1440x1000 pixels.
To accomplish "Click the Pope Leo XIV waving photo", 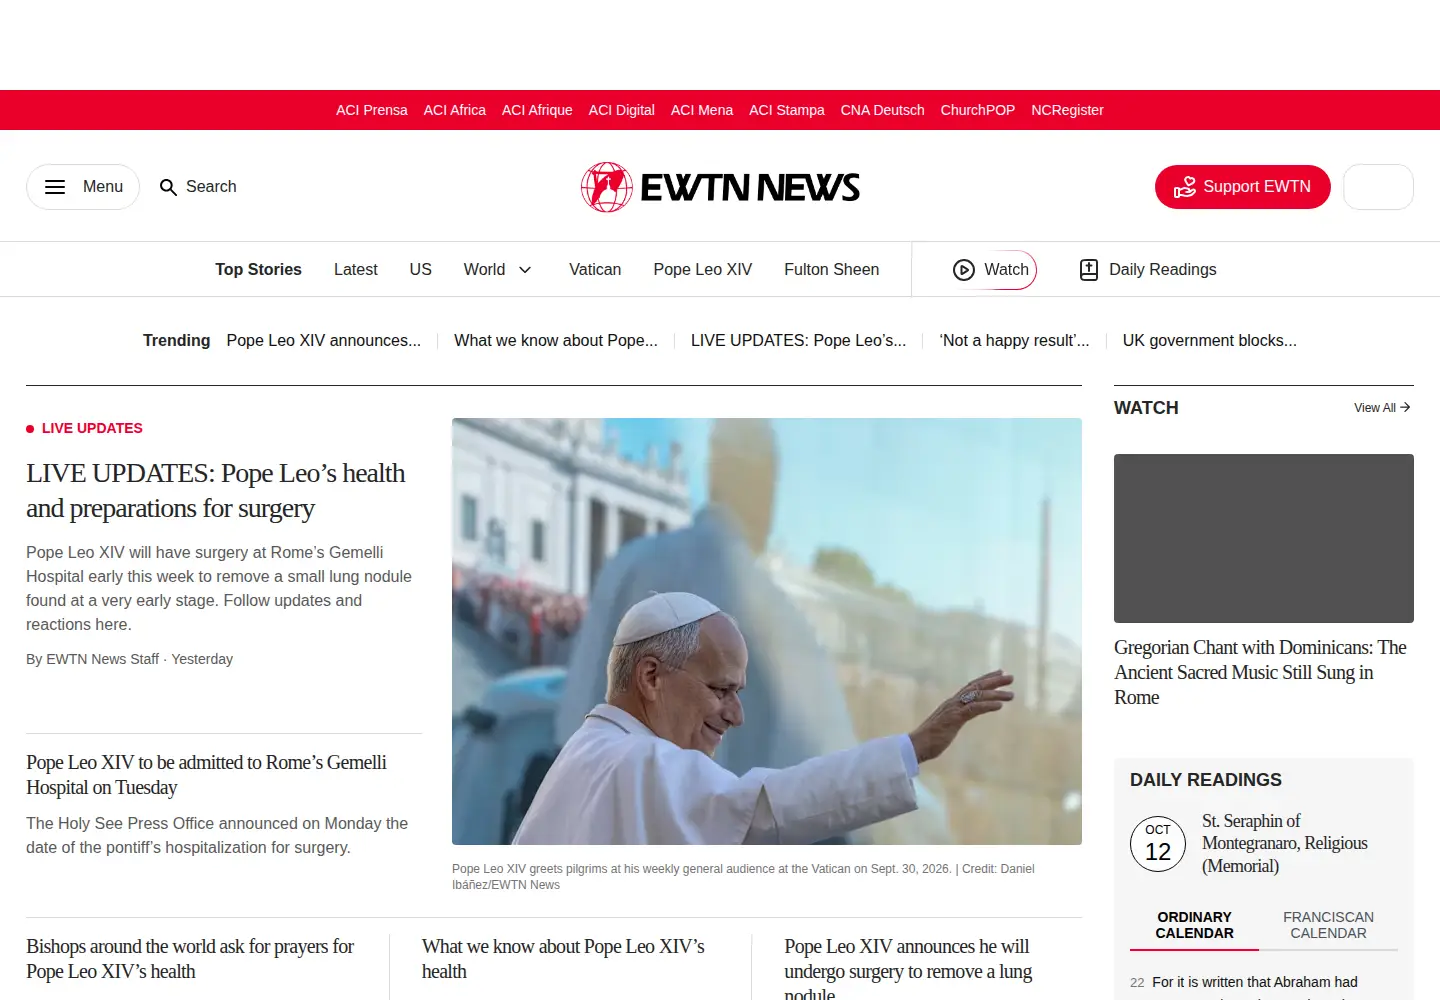I will pyautogui.click(x=767, y=631).
